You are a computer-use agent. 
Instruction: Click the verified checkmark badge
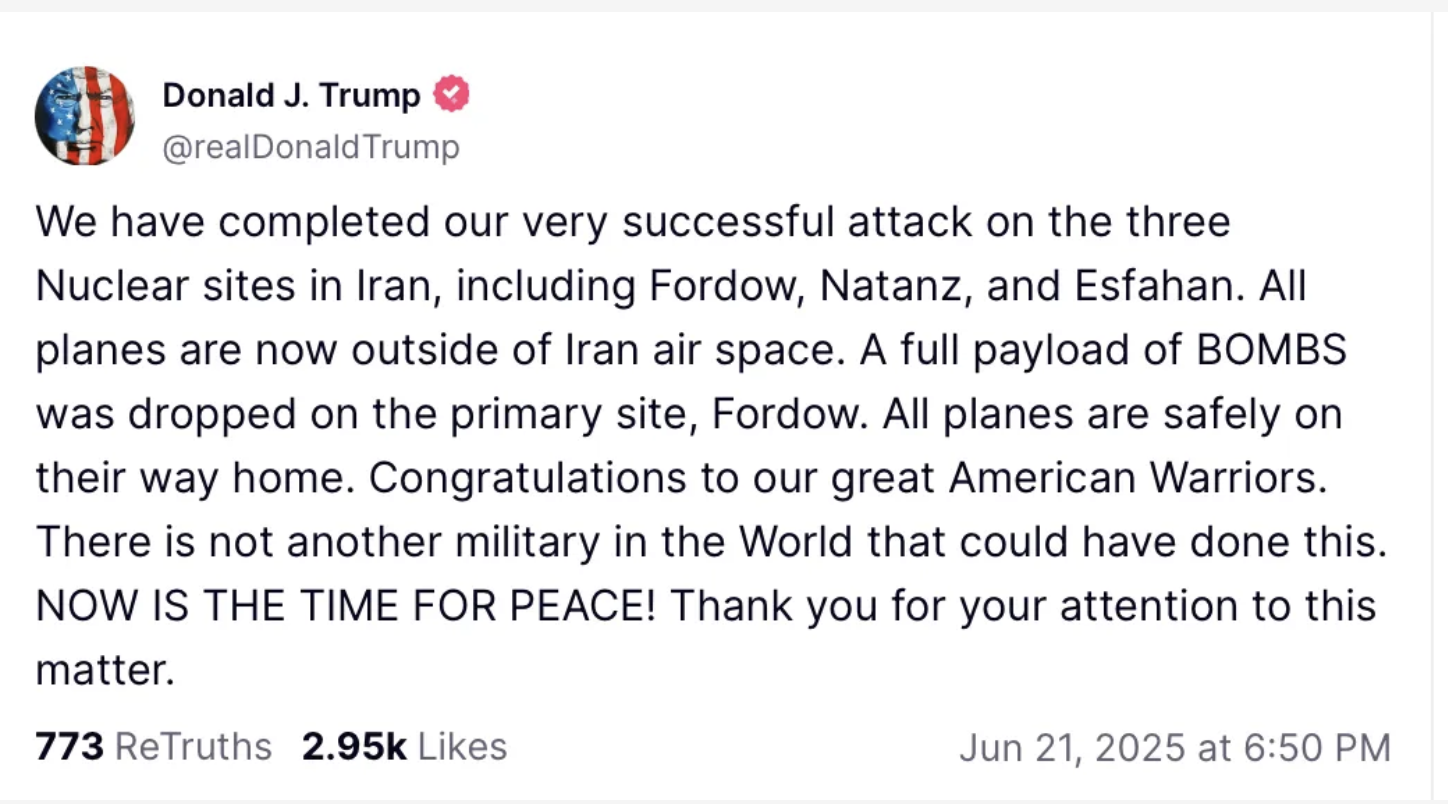(x=451, y=95)
